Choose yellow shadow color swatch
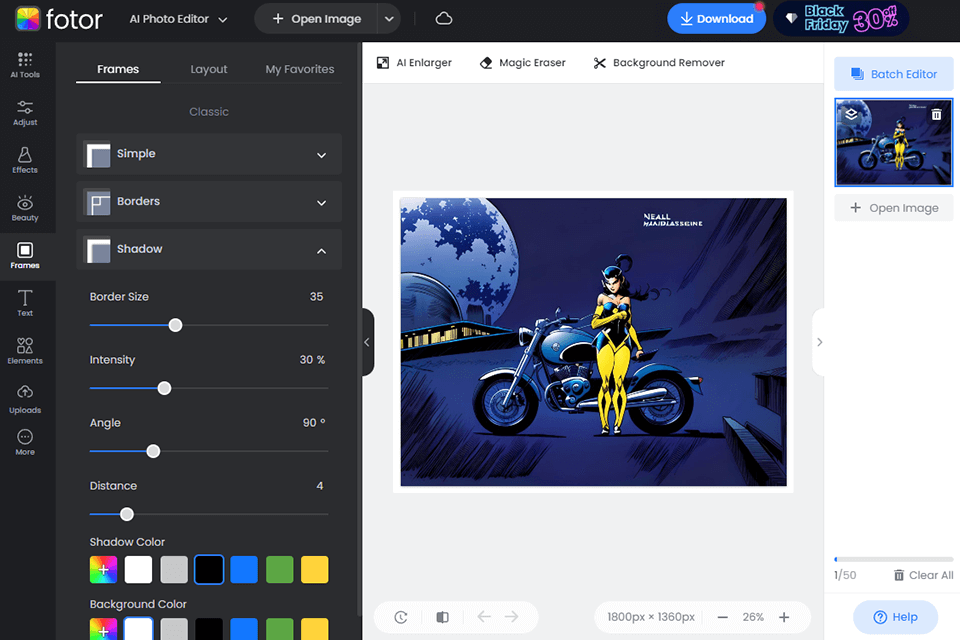Viewport: 960px width, 640px height. tap(315, 570)
